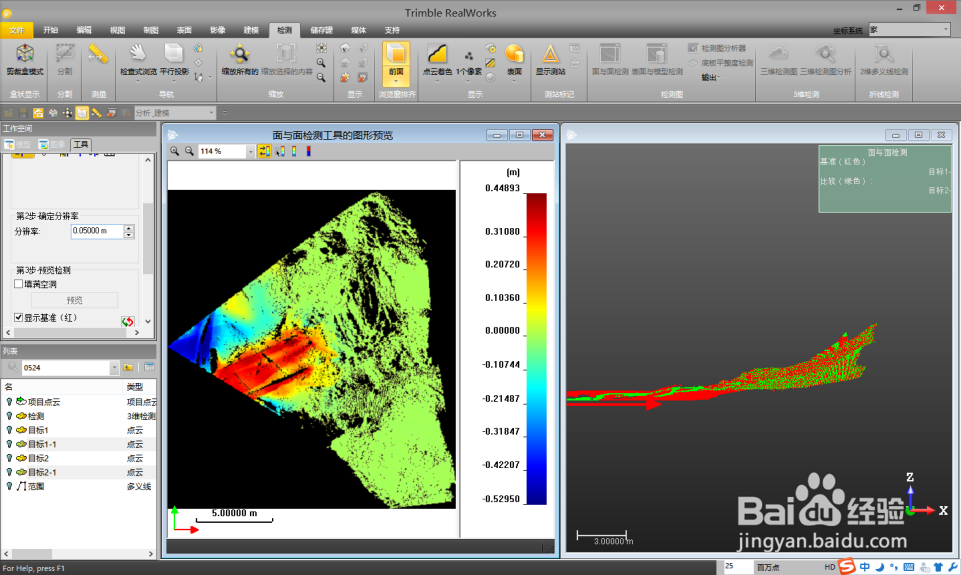Open the 文件 file menu
961x575 pixels.
[17, 30]
